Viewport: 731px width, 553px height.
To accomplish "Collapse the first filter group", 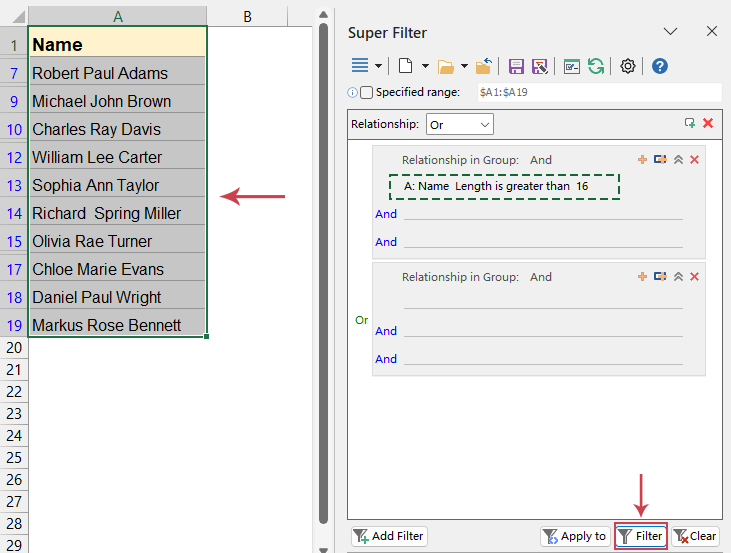I will (x=678, y=160).
